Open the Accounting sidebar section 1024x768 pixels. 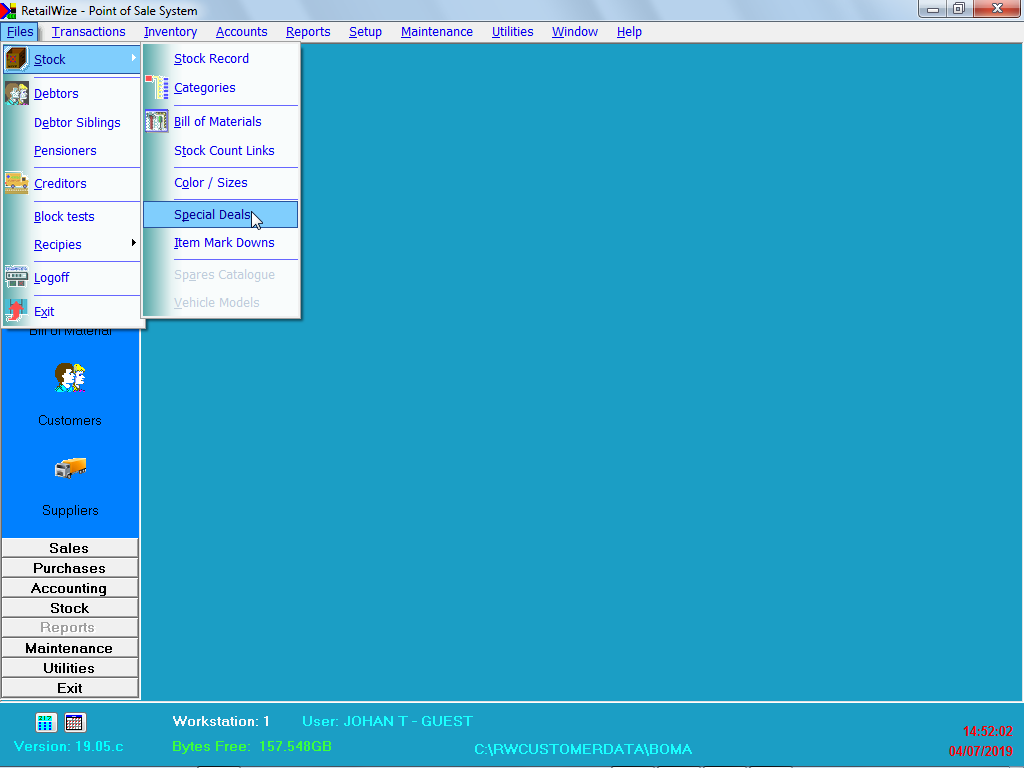tap(69, 588)
